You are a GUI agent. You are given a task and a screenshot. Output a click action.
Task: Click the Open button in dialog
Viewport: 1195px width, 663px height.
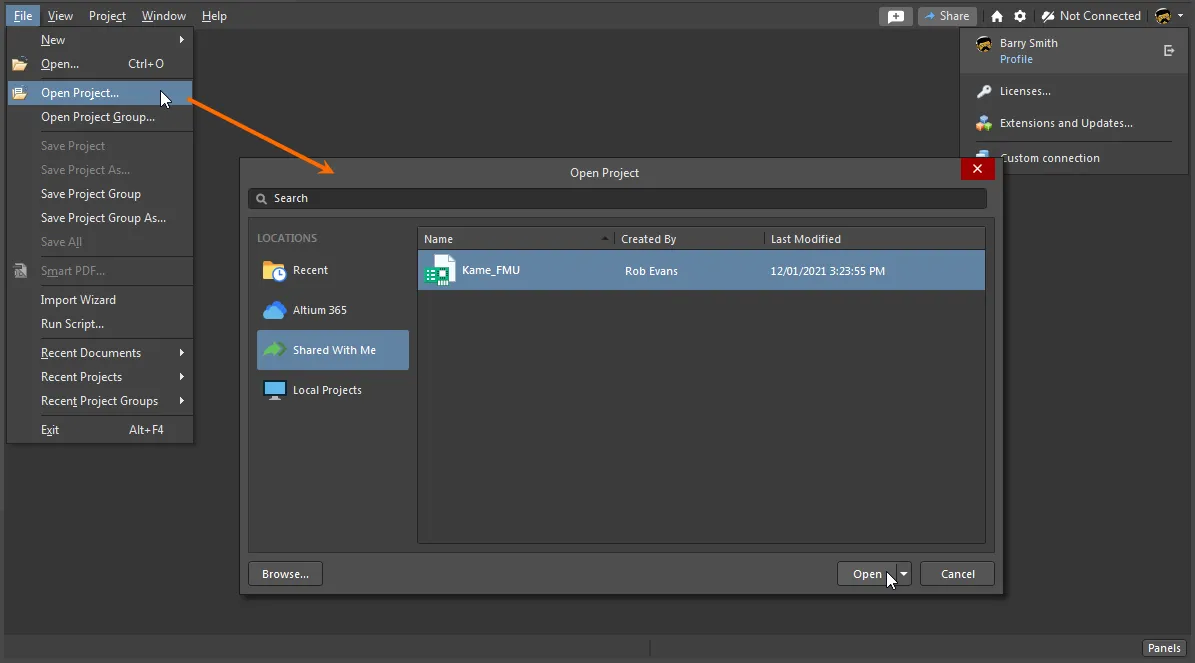pos(867,574)
